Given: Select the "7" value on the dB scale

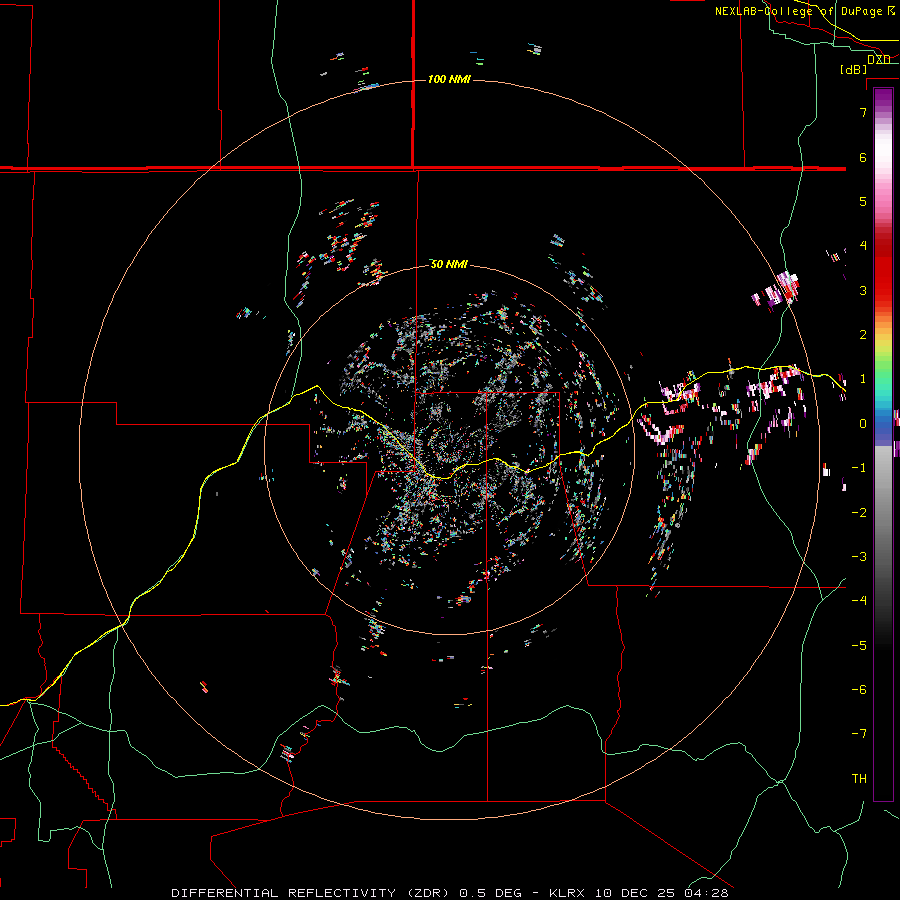Looking at the screenshot, I should (863, 112).
